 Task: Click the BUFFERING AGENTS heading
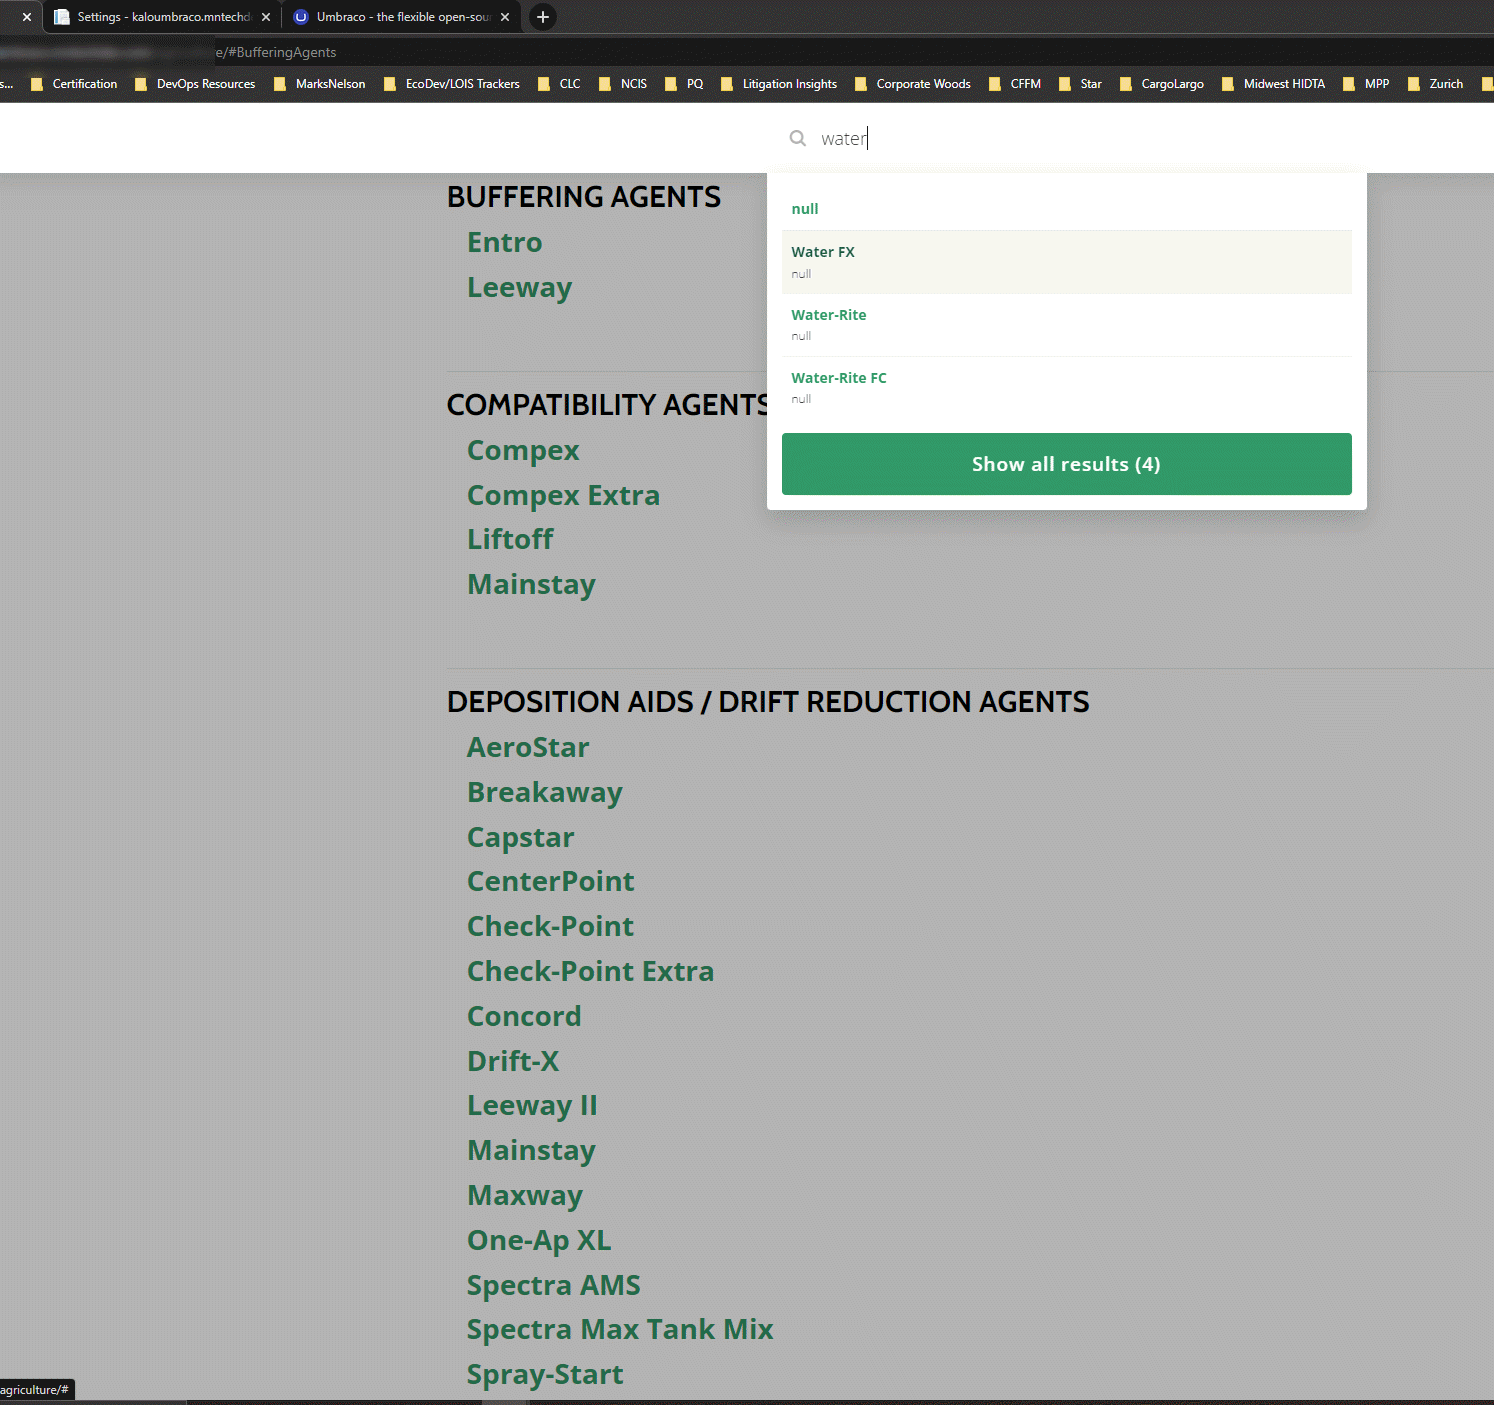[584, 197]
